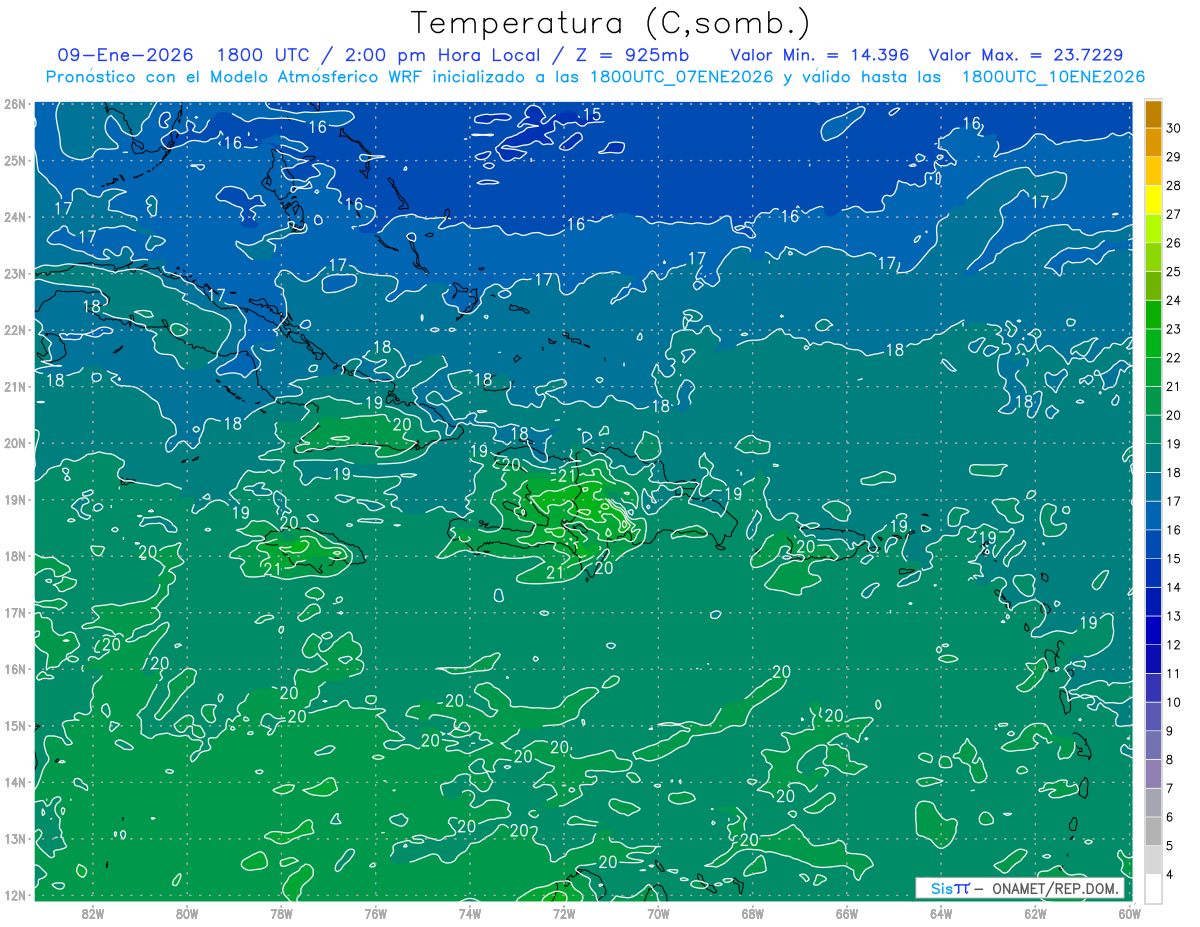Click the latitude axis label 20N
The width and height of the screenshot is (1200, 927).
15,443
